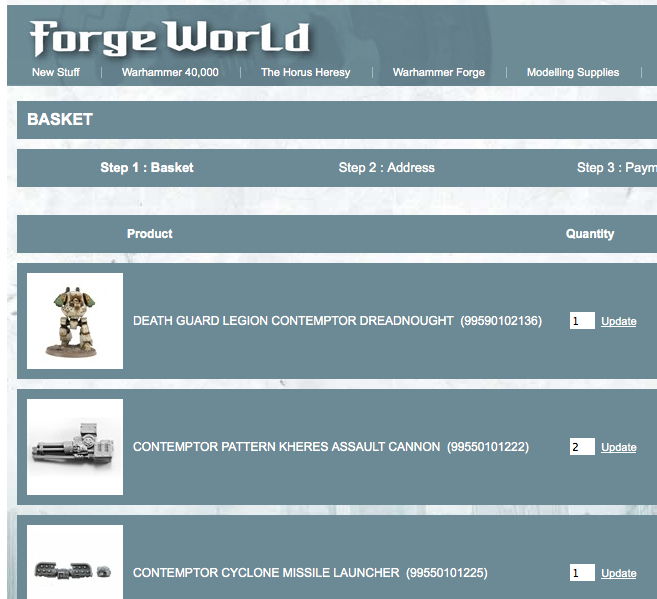This screenshot has height=599, width=657.
Task: Click the Contemptor Pattern Kheres Assault Cannon name
Action: (x=286, y=447)
